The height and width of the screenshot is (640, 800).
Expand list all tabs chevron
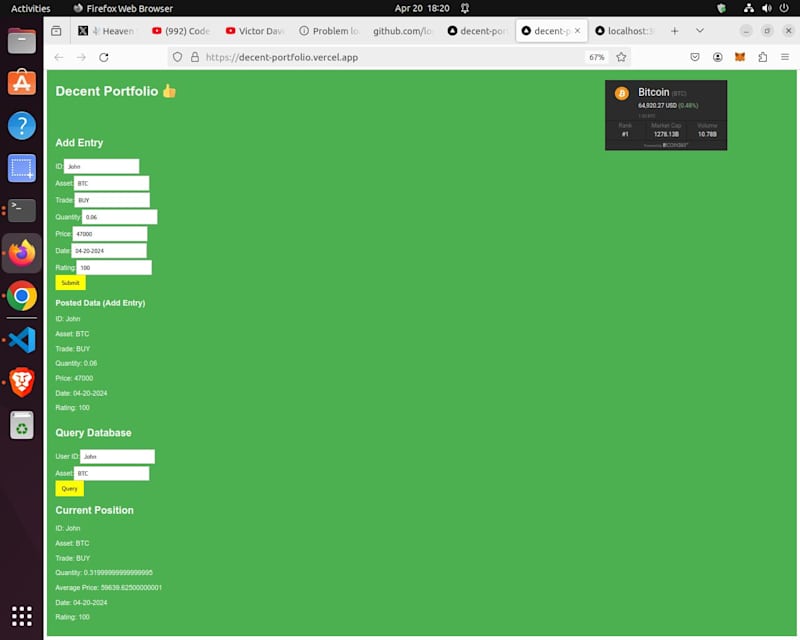coord(700,31)
